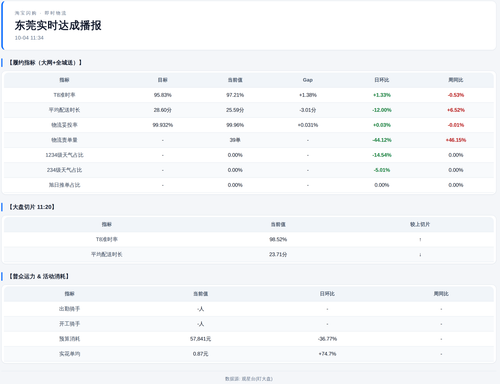Select budget value 57,841元
The height and width of the screenshot is (384, 500).
point(200,339)
